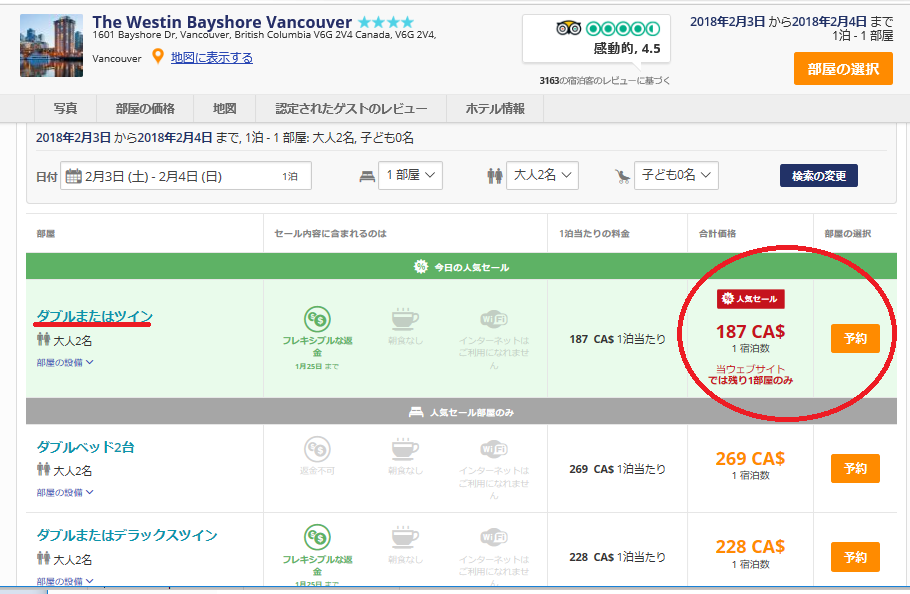Click the 187 CA$ 1泊当たり nightly rate

tap(617, 339)
